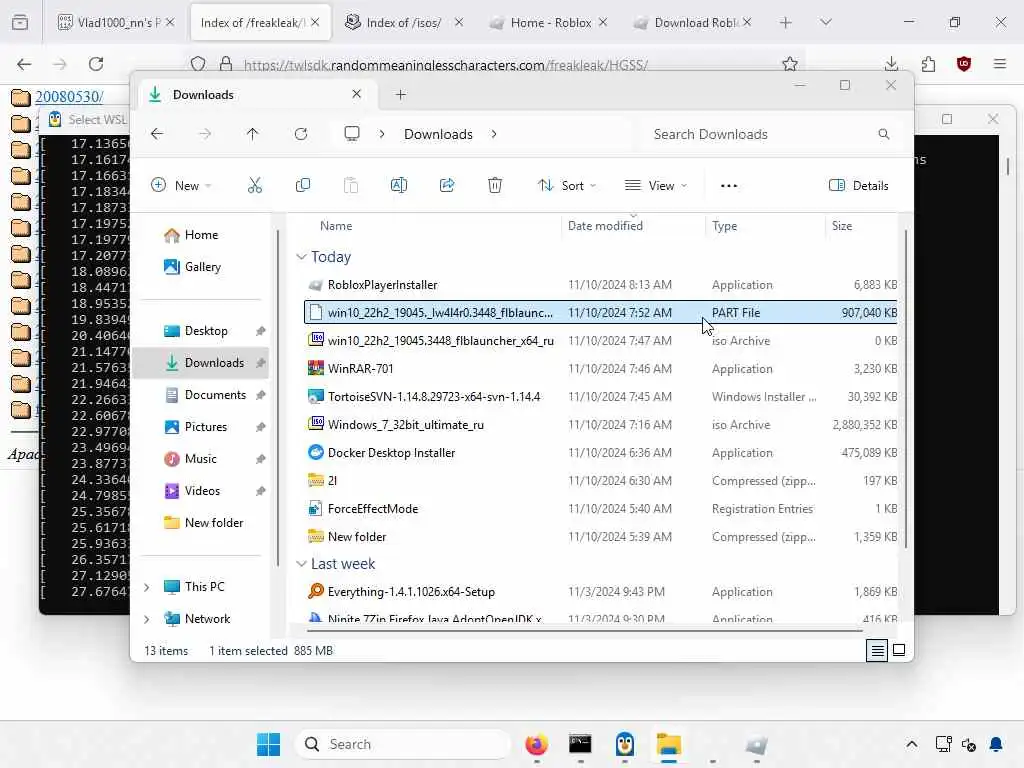1024x768 pixels.
Task: Click the Rename icon in Explorer toolbar
Action: click(398, 185)
